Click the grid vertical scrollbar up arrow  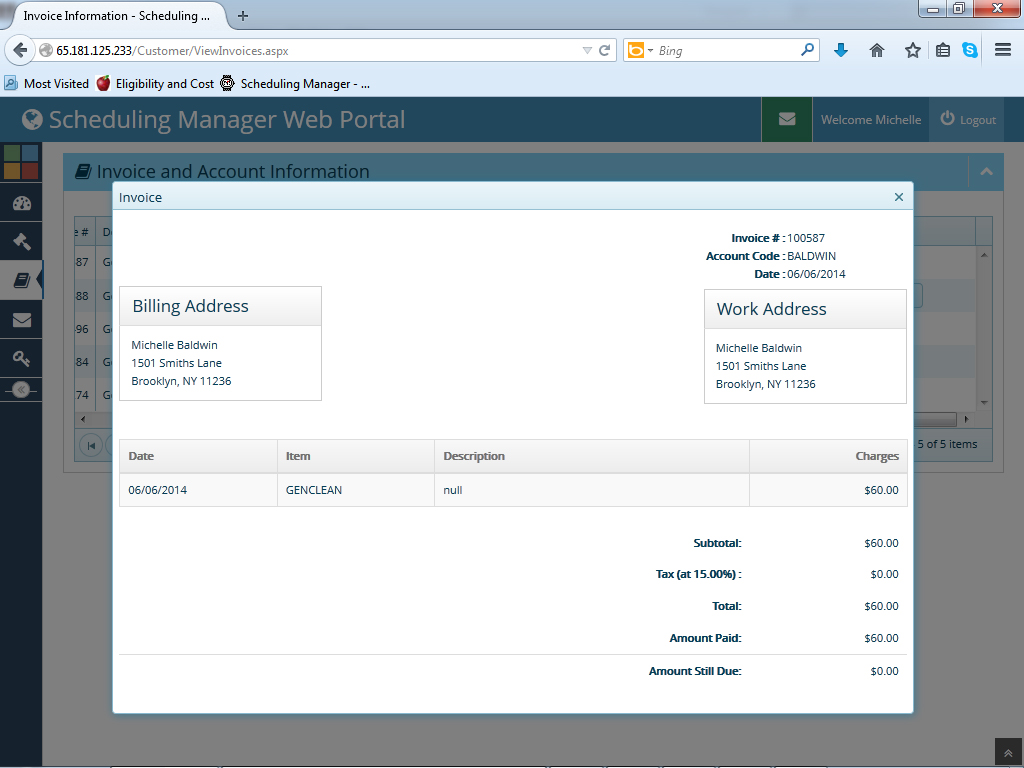tap(984, 255)
